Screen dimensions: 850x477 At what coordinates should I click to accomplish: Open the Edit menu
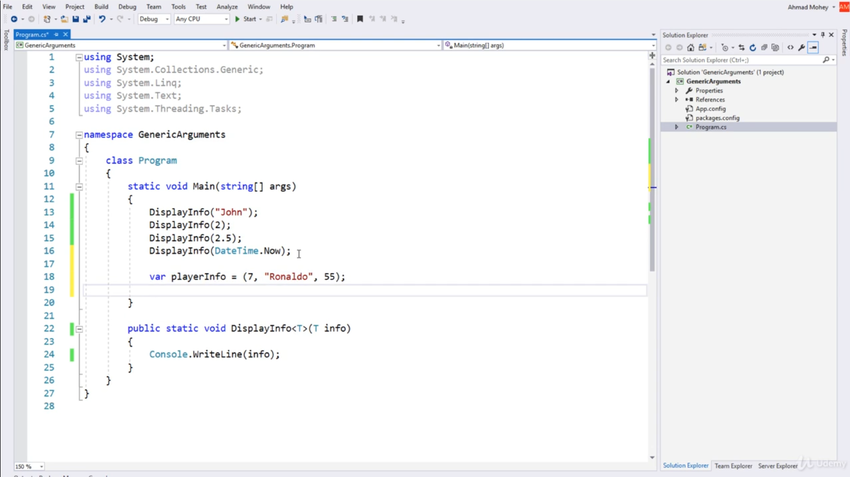coord(27,7)
